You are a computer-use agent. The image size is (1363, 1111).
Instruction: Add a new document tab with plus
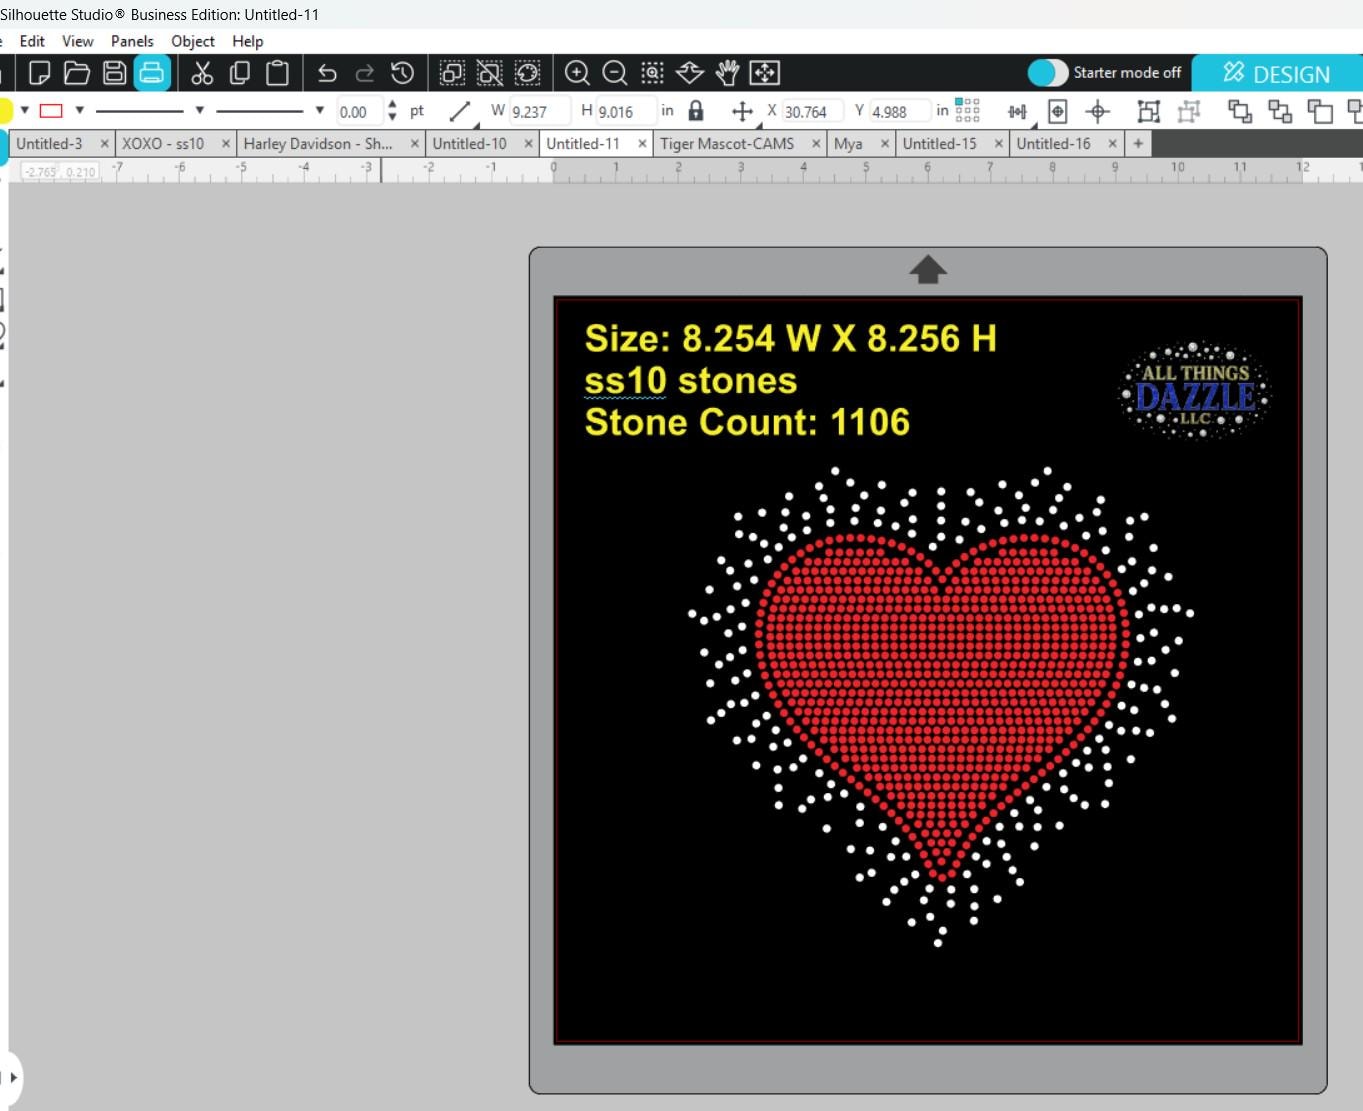pos(1138,144)
